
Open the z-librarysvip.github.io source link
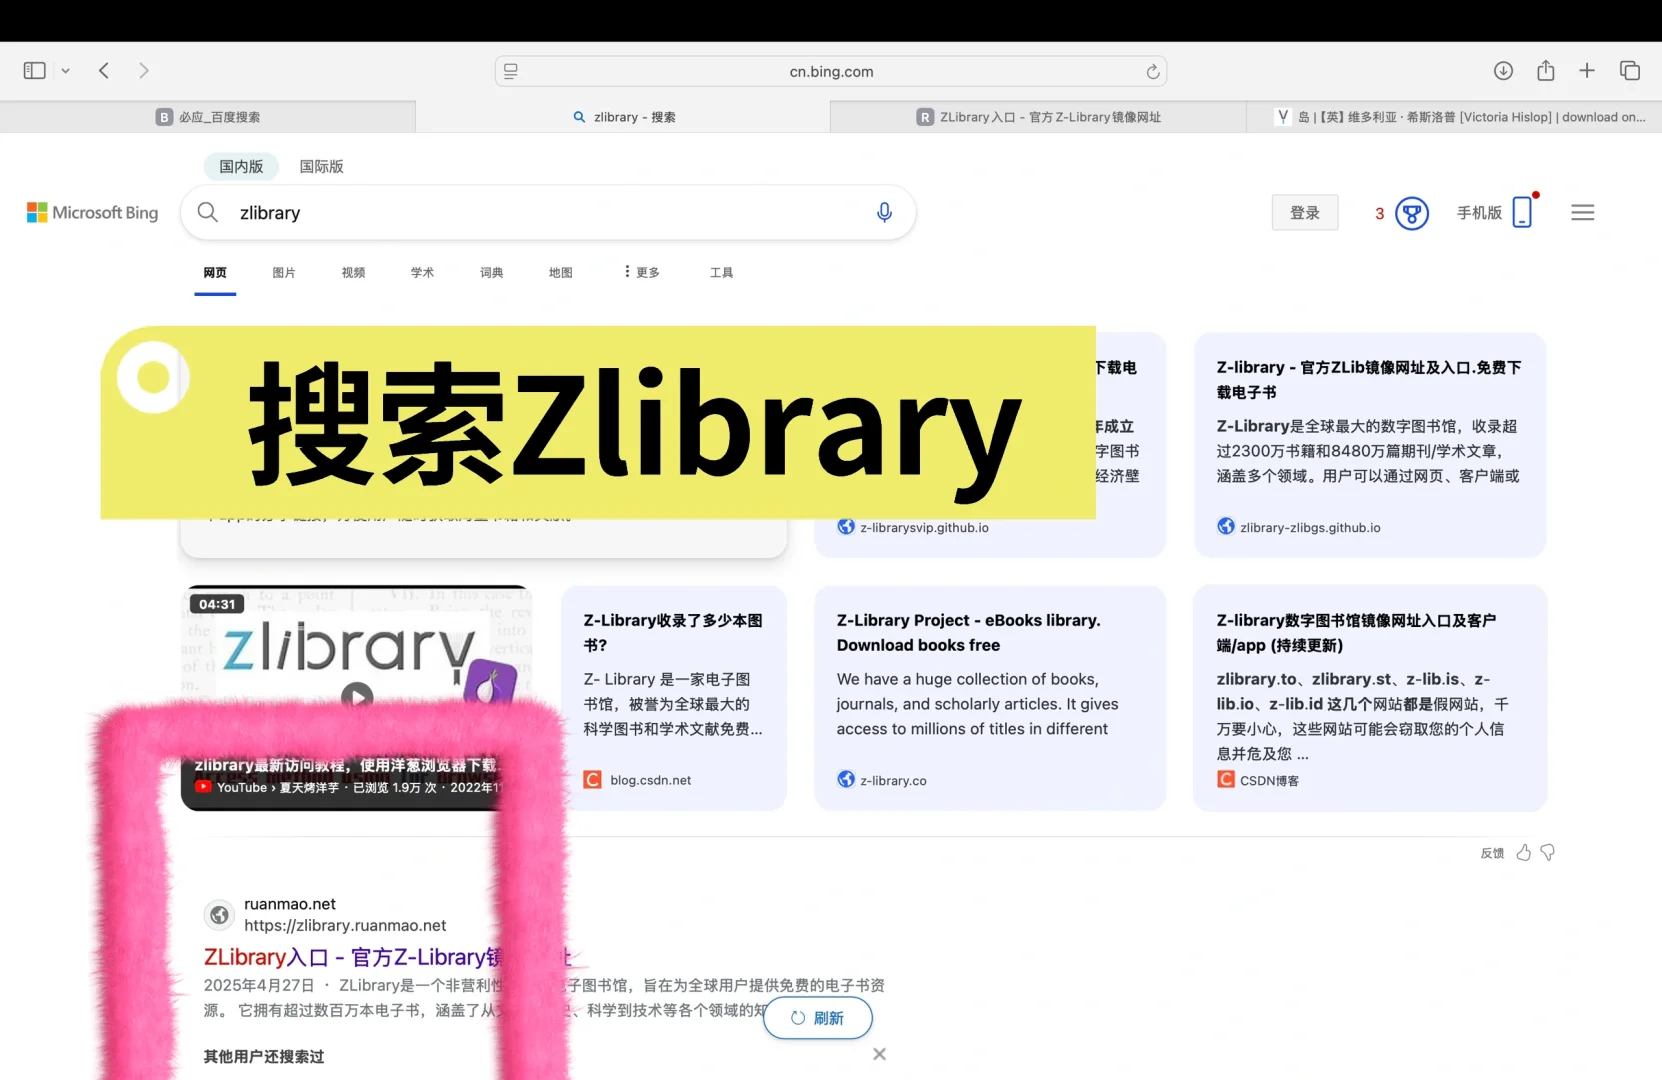[x=924, y=528]
